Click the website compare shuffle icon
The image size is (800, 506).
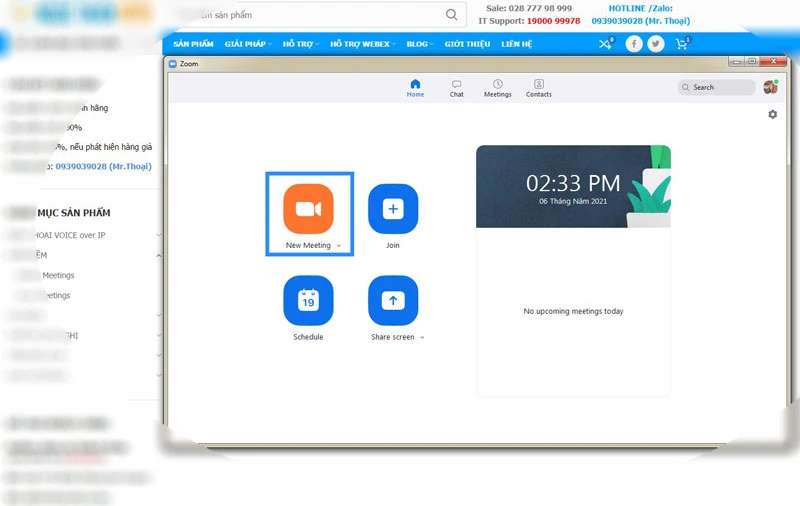(606, 44)
